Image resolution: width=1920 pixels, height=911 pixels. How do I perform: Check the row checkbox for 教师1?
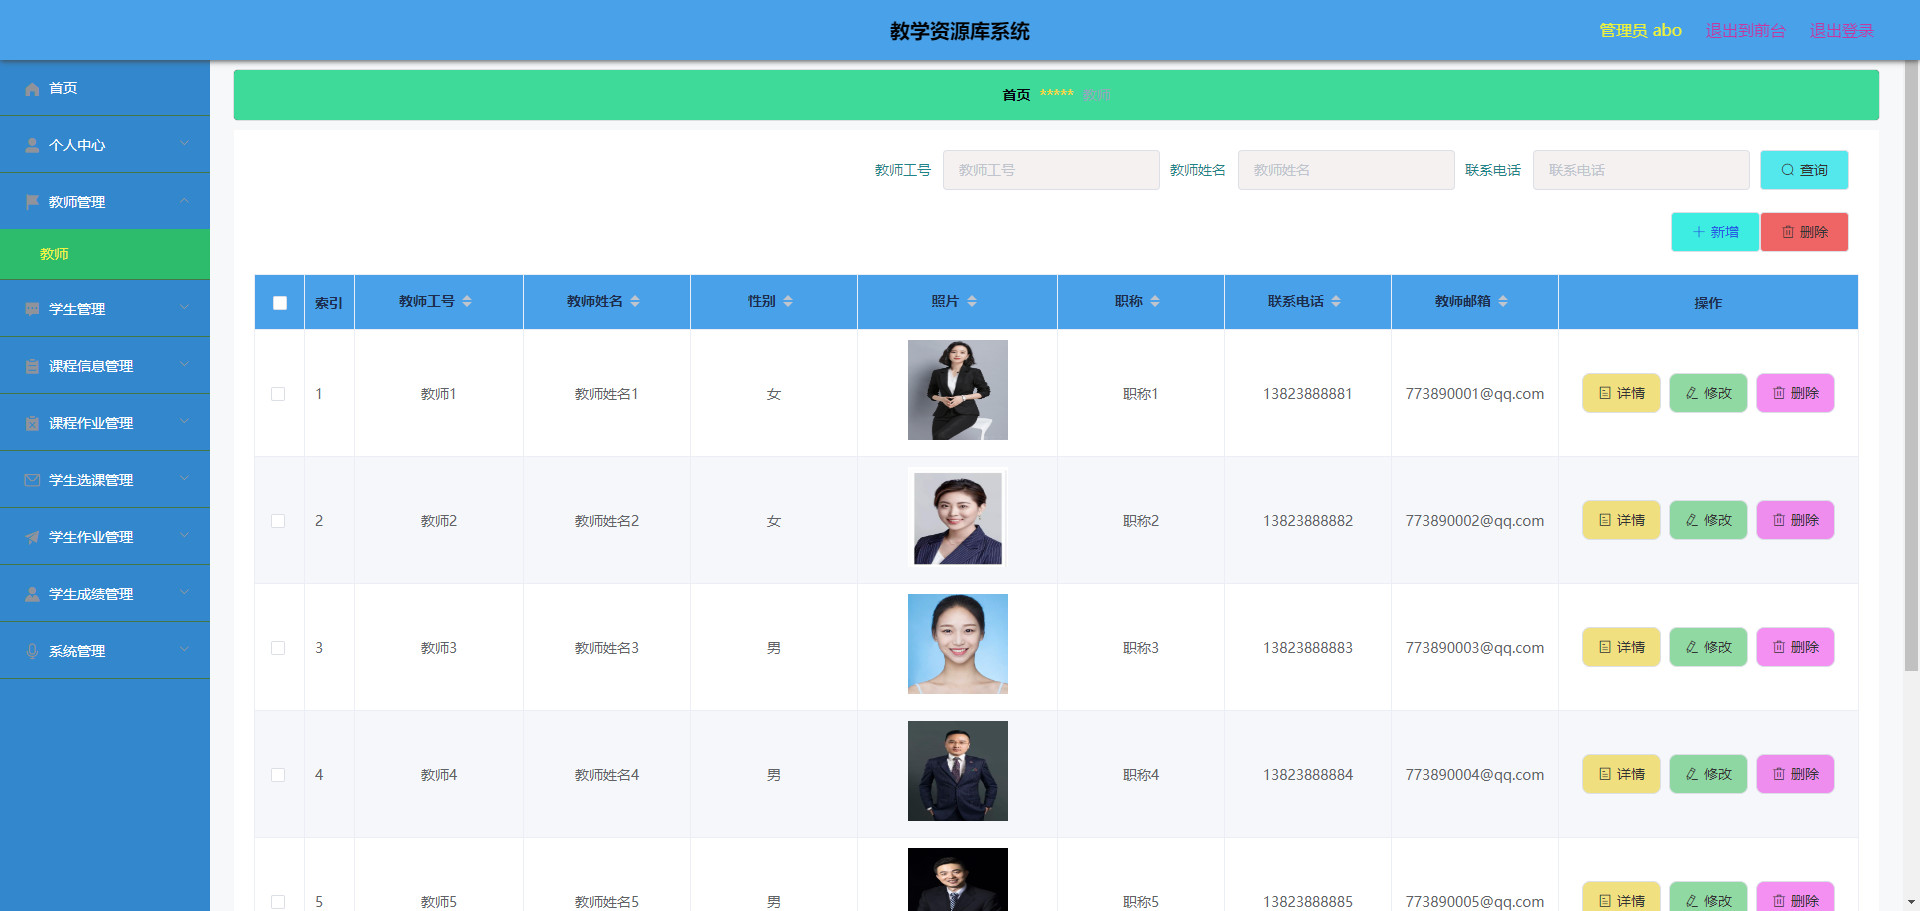click(x=278, y=394)
